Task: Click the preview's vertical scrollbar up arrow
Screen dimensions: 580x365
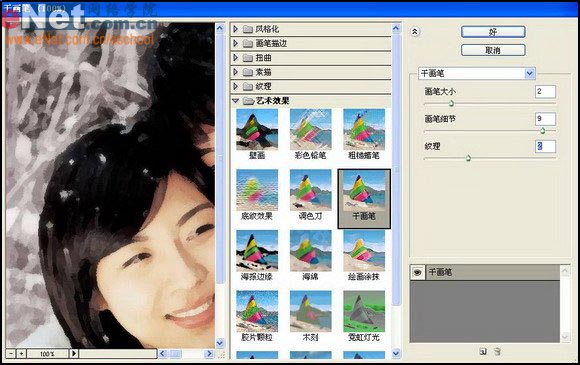Action: (220, 28)
